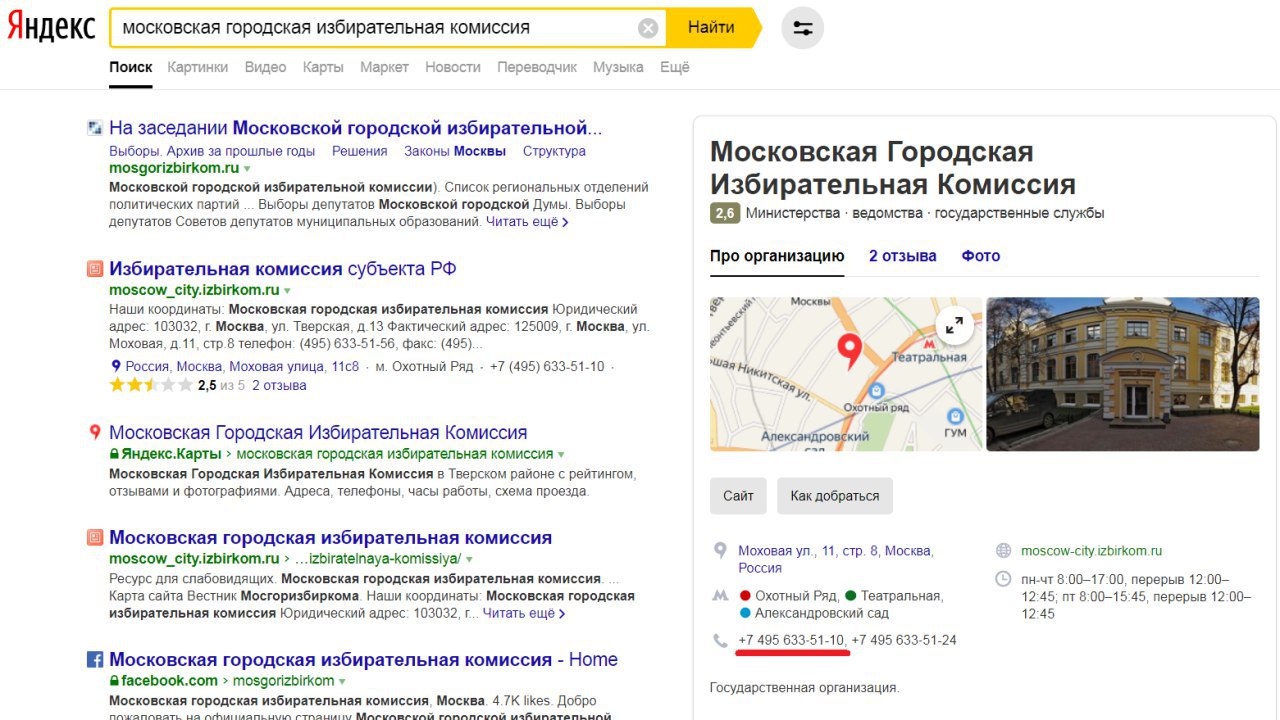
Task: Open the Структура sitelink
Action: tap(554, 151)
